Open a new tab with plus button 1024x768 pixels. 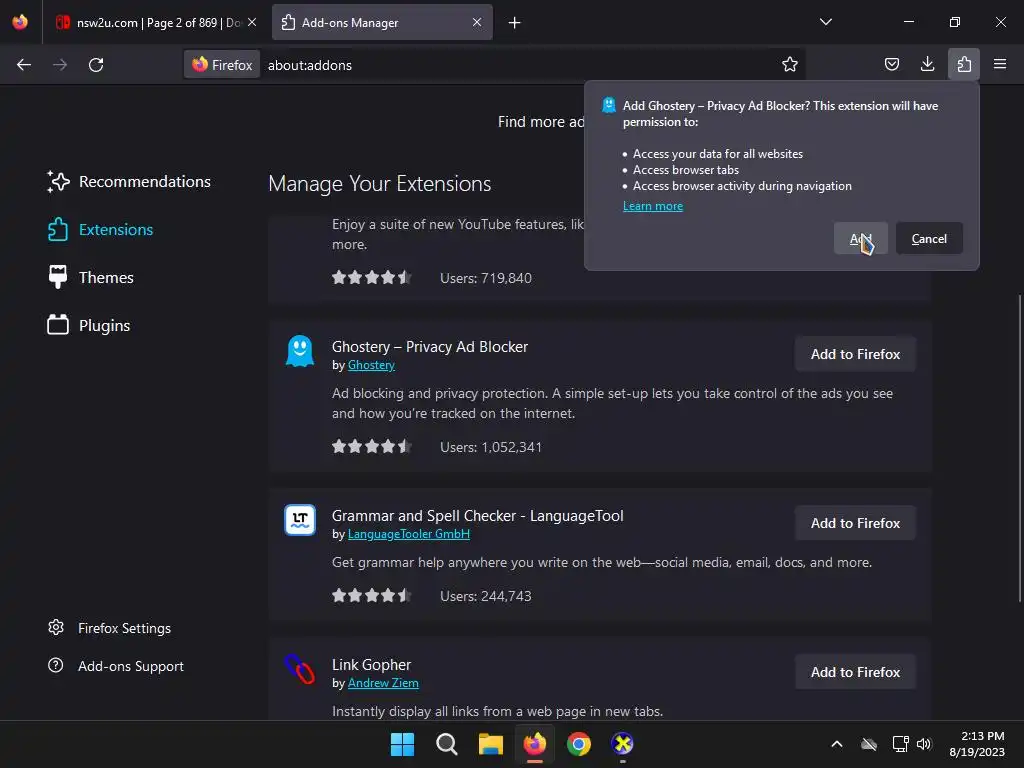(515, 23)
